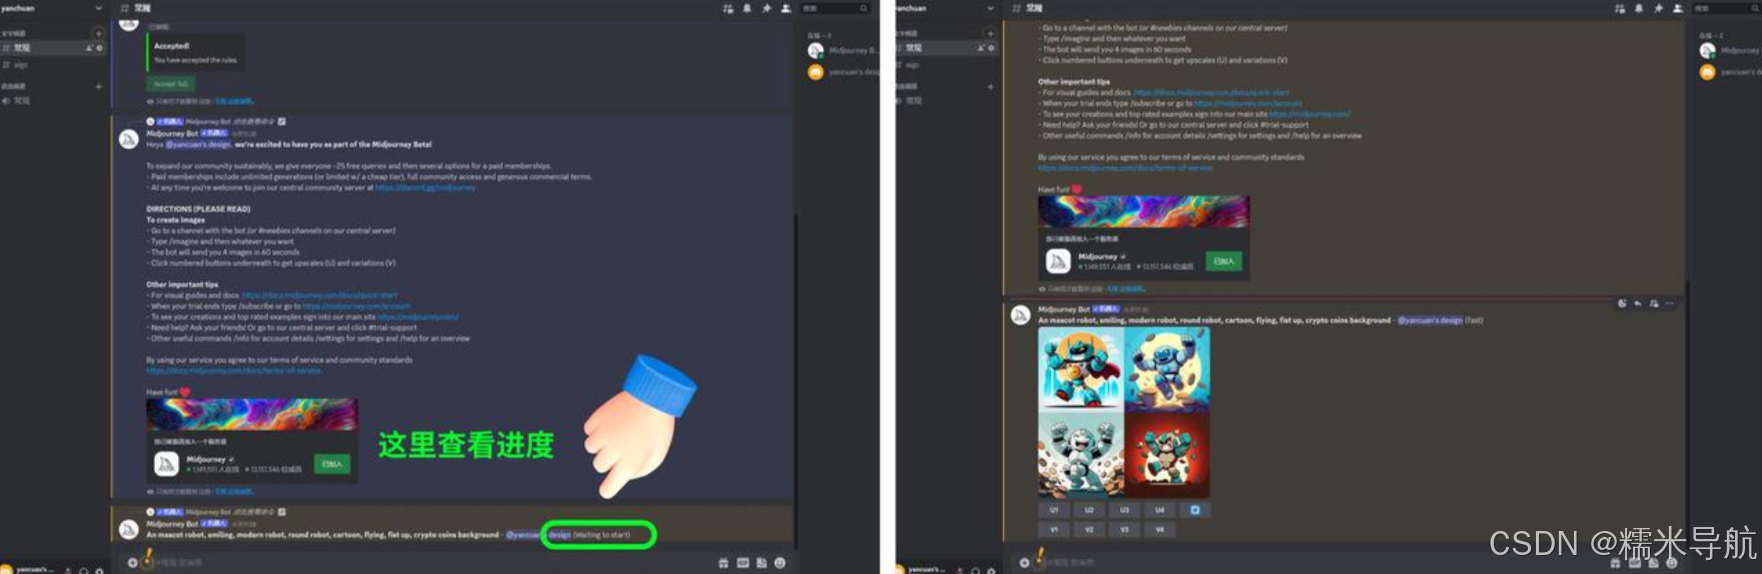Click attachment plus button in right message bar
Viewport: 1762px width, 574px height.
1024,562
